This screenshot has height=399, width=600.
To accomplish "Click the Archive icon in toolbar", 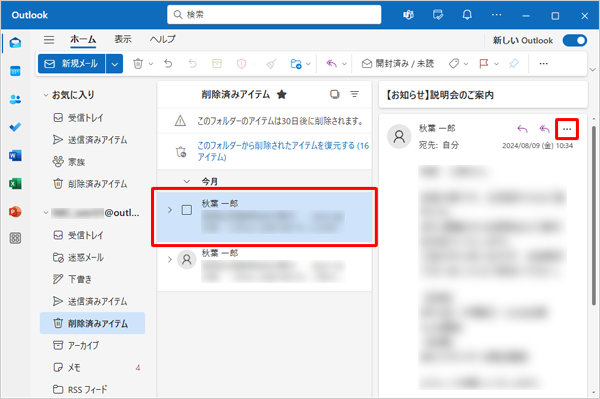I will coord(217,64).
